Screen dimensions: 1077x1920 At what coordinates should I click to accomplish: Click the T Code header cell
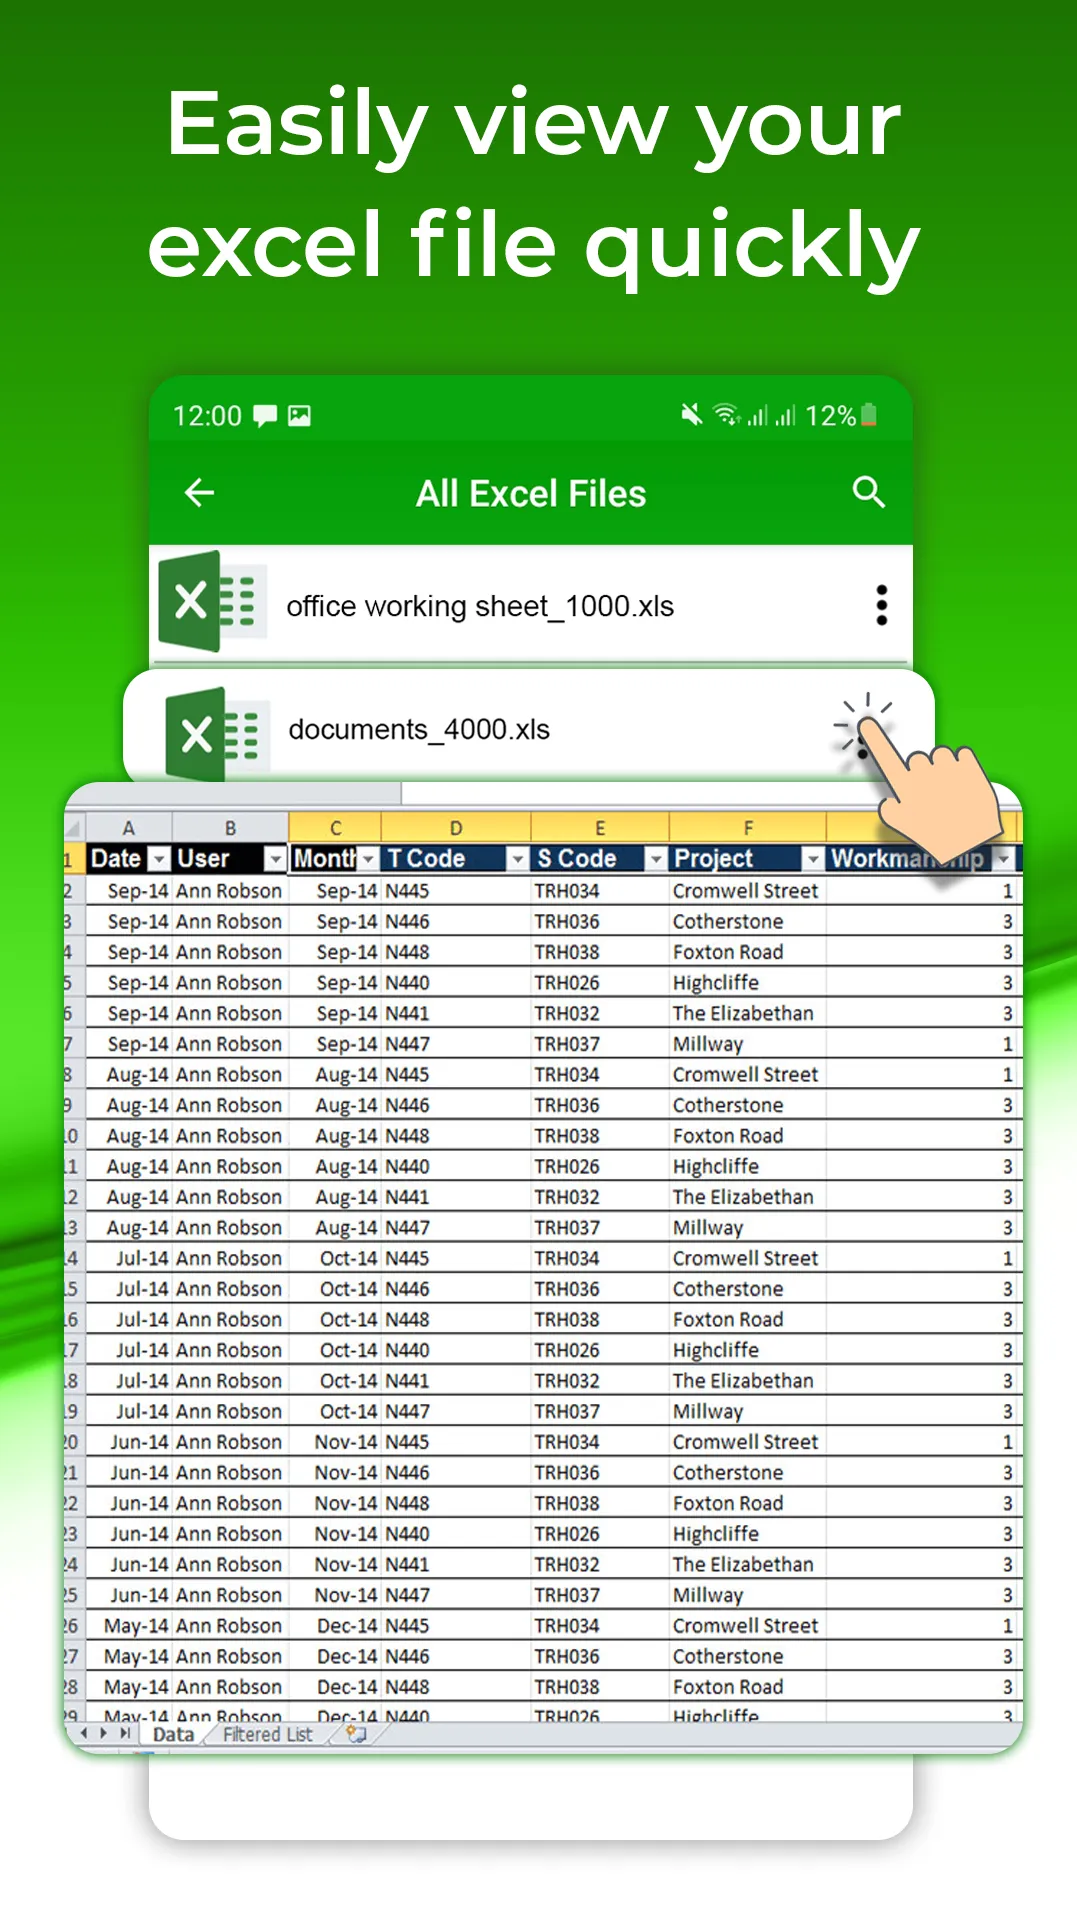coord(456,859)
